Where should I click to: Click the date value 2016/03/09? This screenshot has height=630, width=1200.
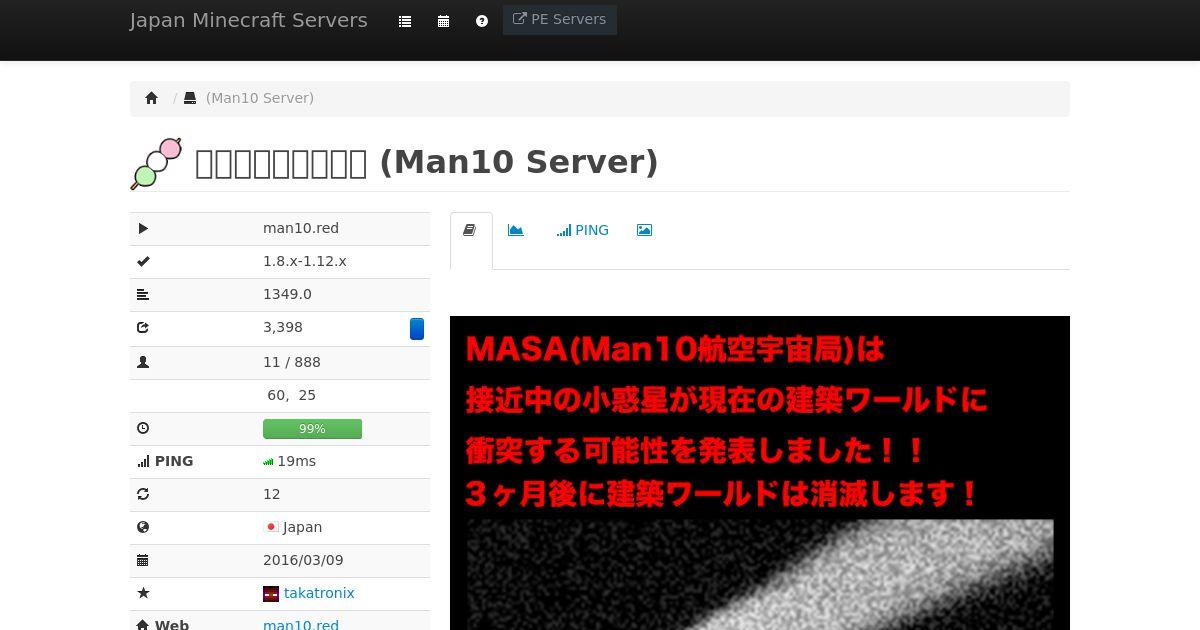point(303,560)
